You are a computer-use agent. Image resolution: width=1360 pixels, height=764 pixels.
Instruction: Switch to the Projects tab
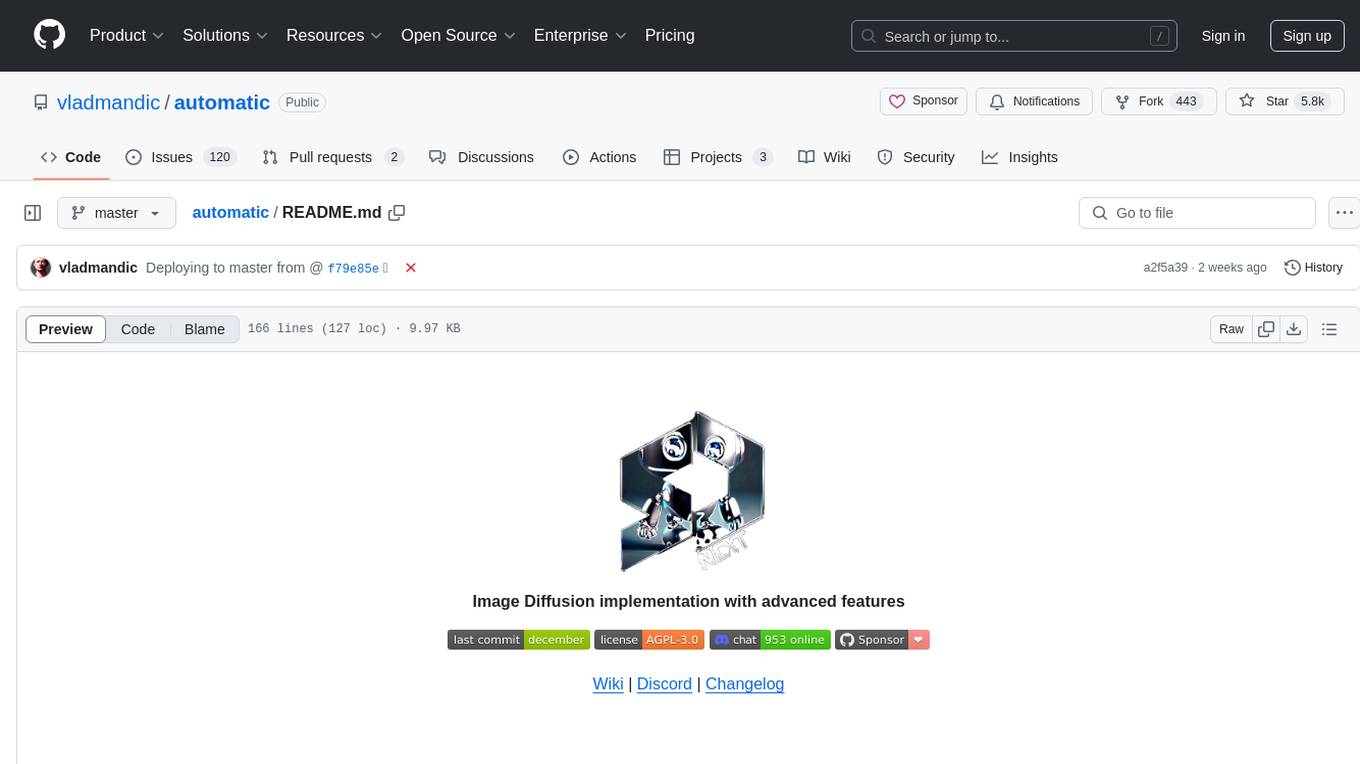click(718, 157)
